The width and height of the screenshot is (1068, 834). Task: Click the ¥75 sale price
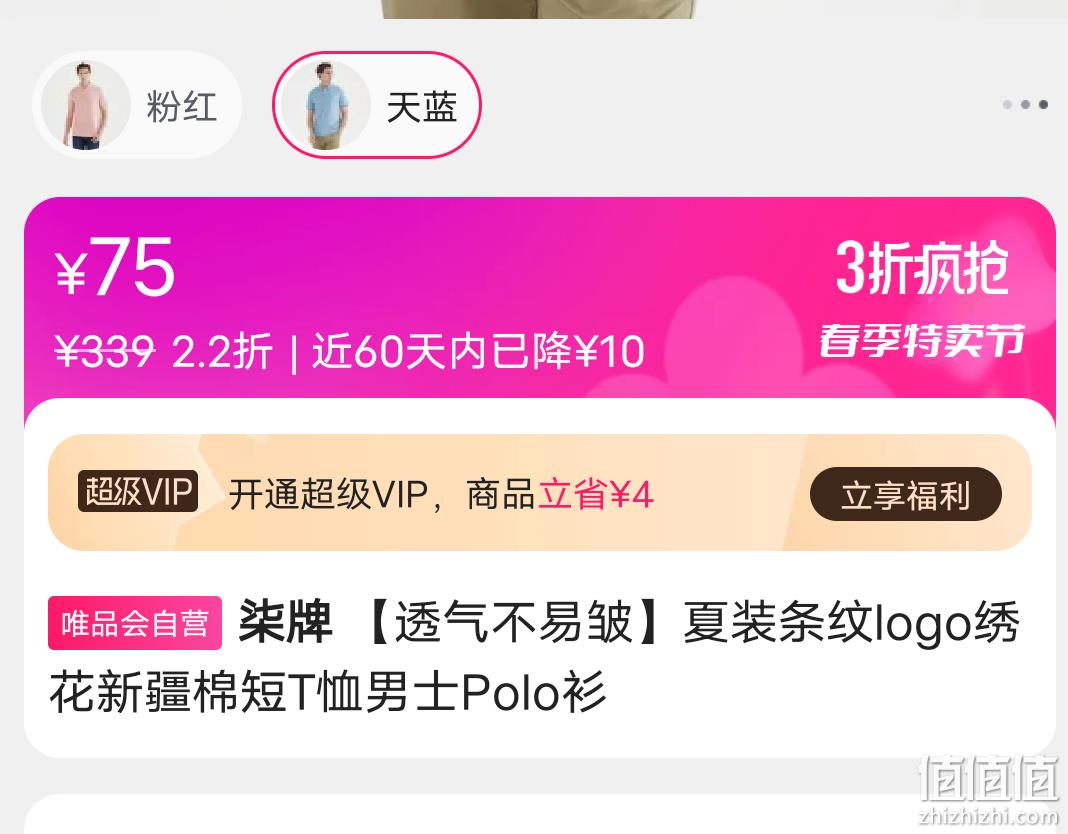tap(115, 268)
